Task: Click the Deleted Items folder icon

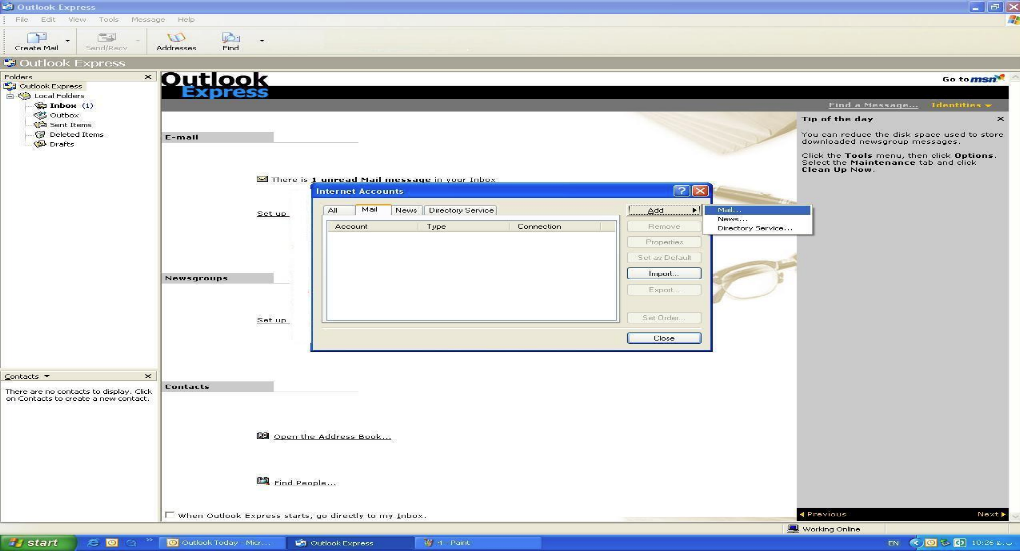Action: tap(40, 135)
